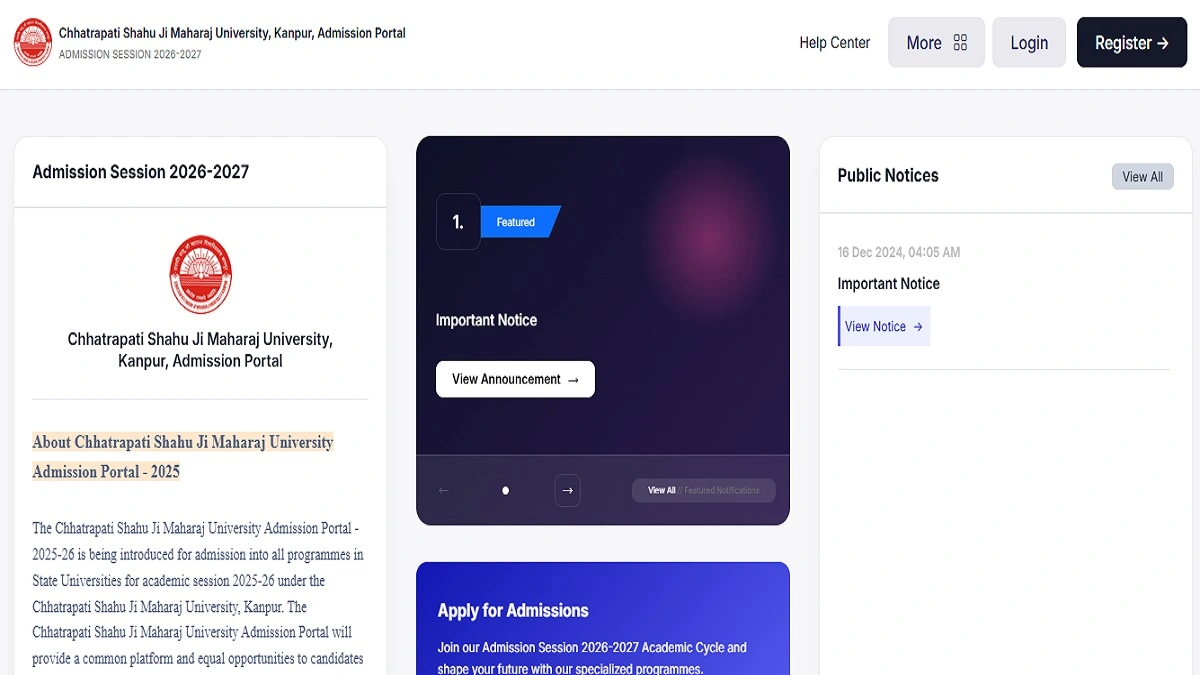Image resolution: width=1200 pixels, height=675 pixels.
Task: Click the university emblem in the admission card
Action: point(200,274)
